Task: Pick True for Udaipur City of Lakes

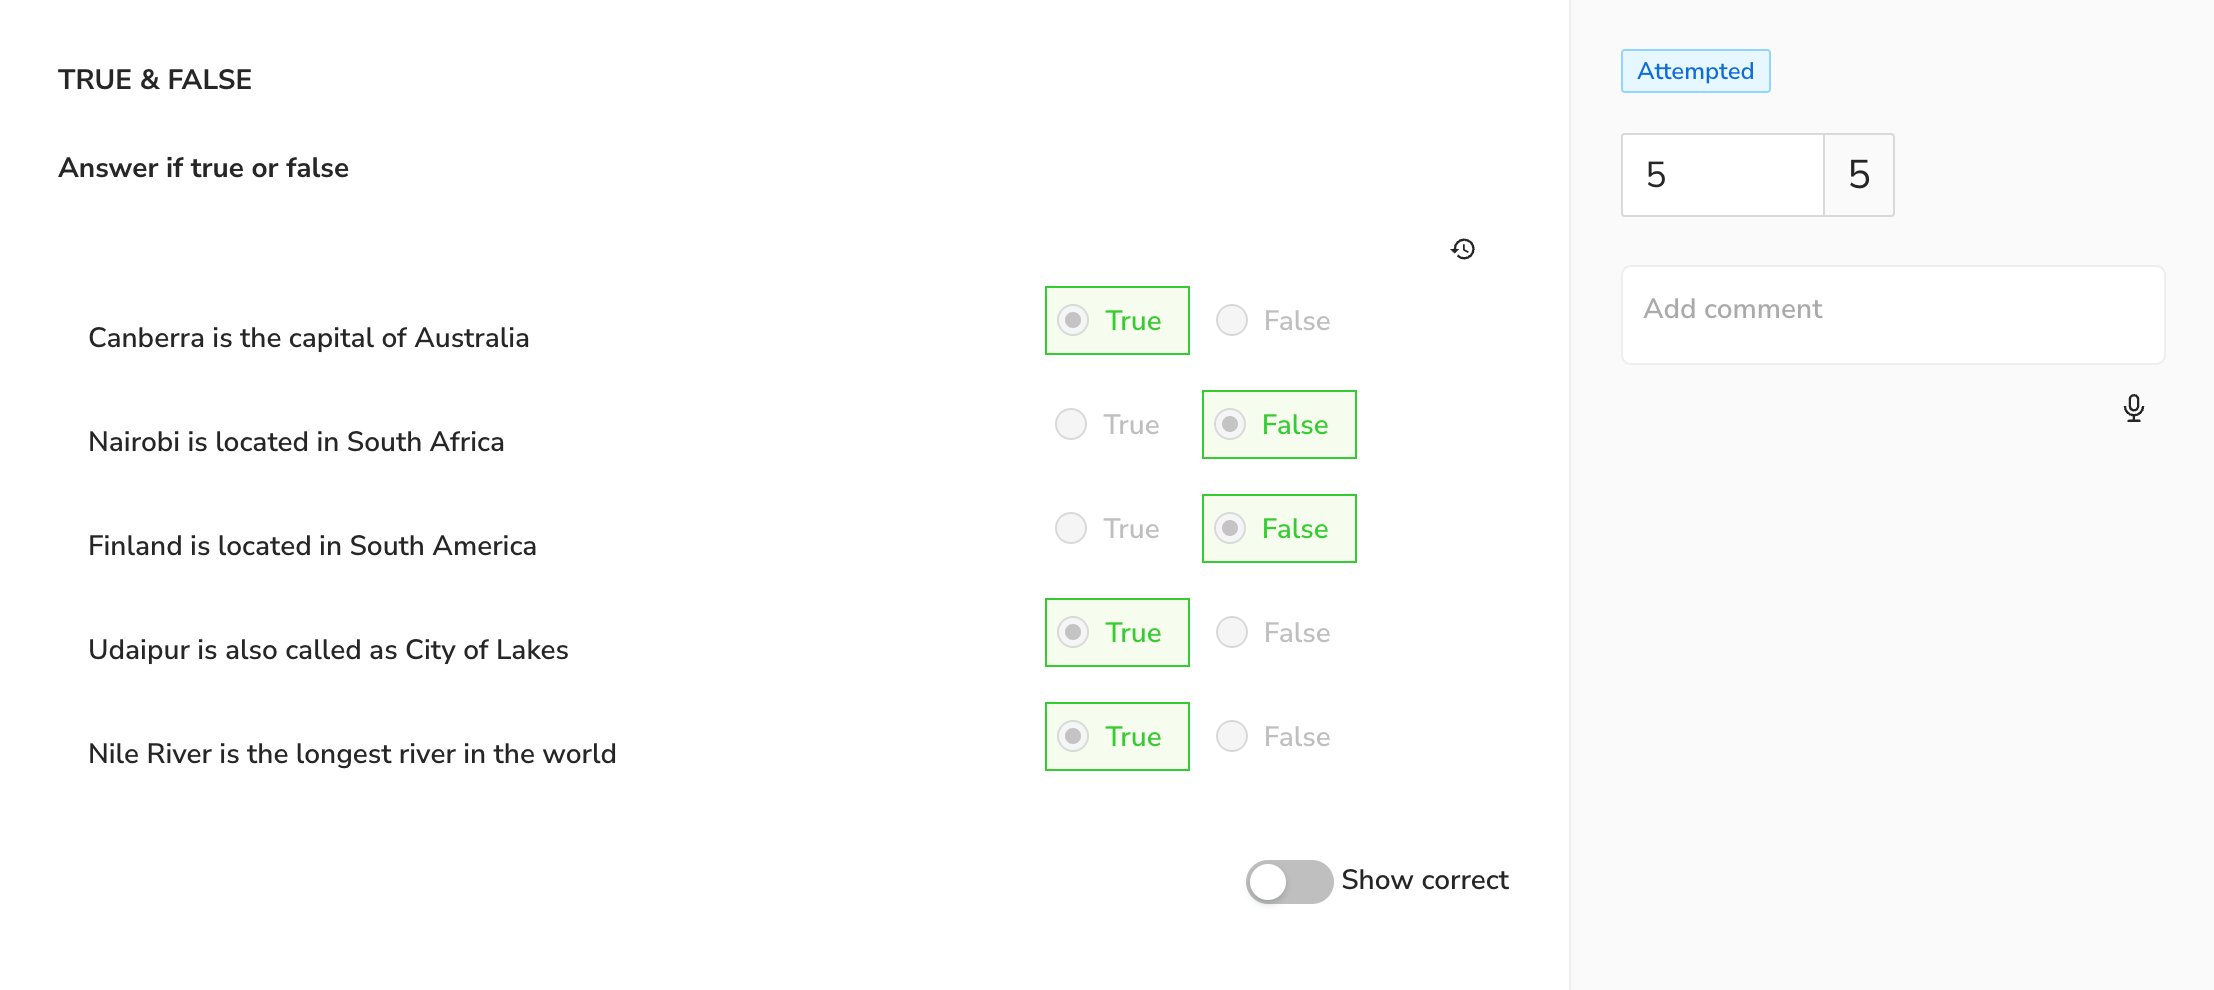Action: pyautogui.click(x=1117, y=633)
